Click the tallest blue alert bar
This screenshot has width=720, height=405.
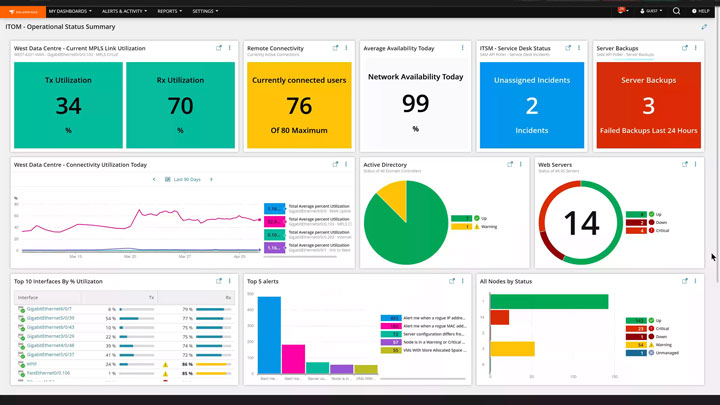click(269, 335)
